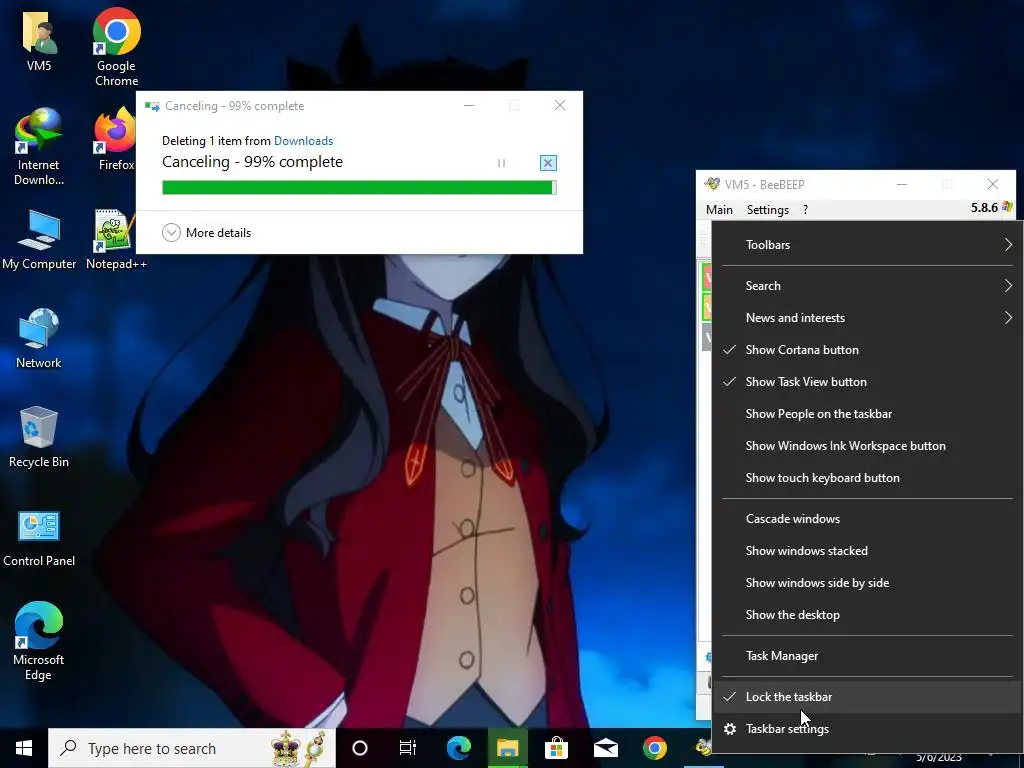Cancel the delete operation with X
This screenshot has height=768, width=1024.
click(548, 163)
